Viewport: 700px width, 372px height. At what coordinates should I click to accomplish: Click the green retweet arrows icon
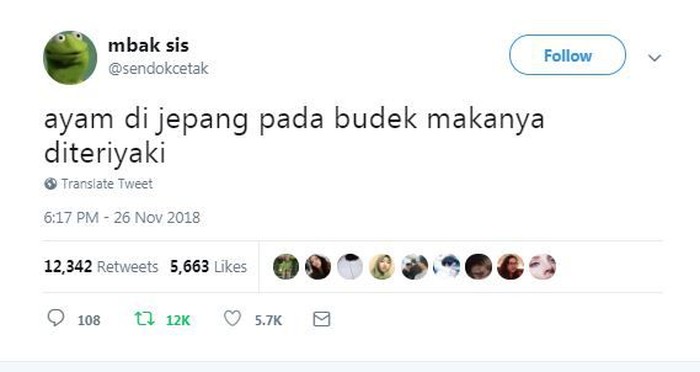coord(145,319)
